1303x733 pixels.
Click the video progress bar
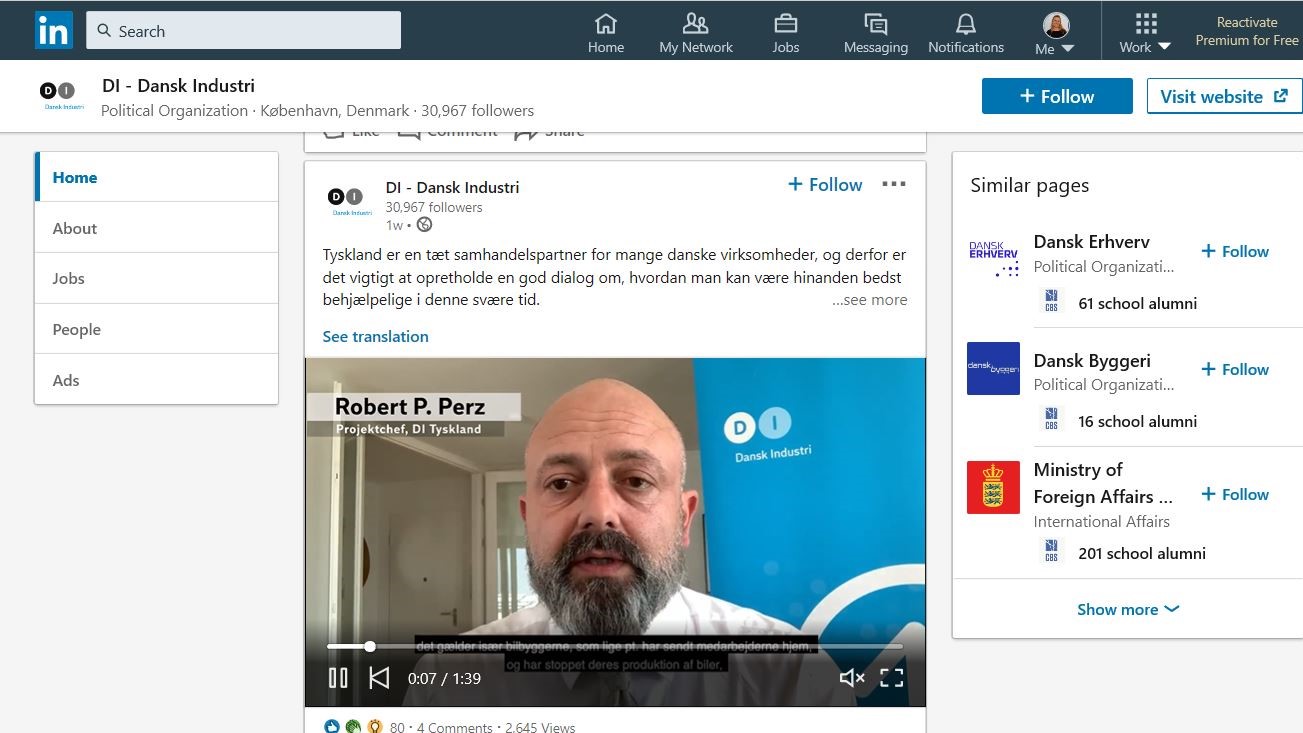(615, 646)
